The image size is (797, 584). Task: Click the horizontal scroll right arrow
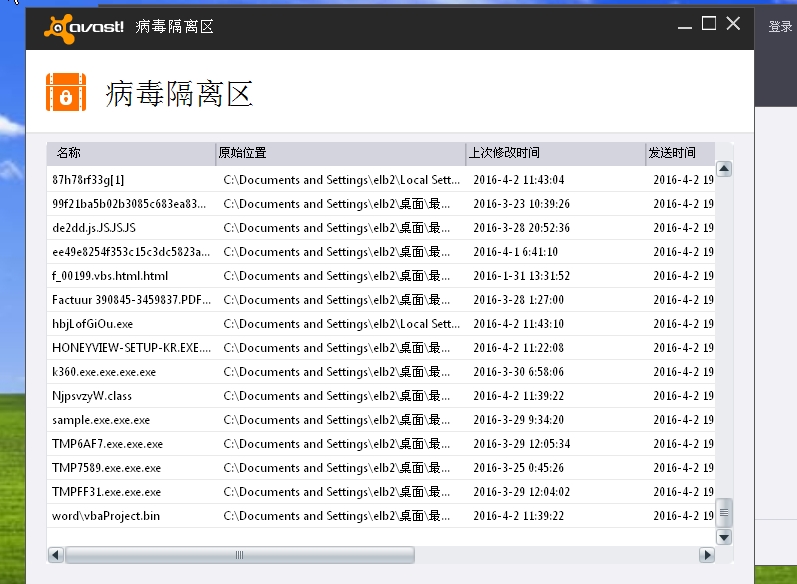(707, 554)
